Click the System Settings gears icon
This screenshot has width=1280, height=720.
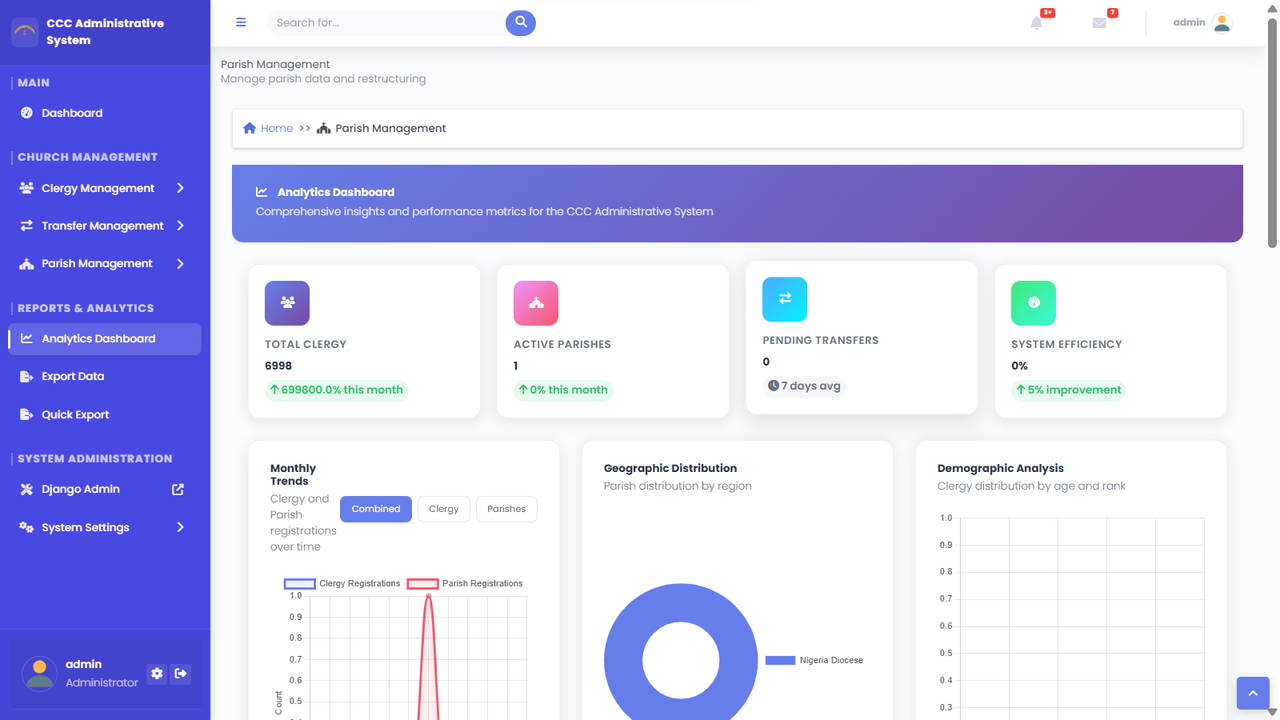pos(27,528)
